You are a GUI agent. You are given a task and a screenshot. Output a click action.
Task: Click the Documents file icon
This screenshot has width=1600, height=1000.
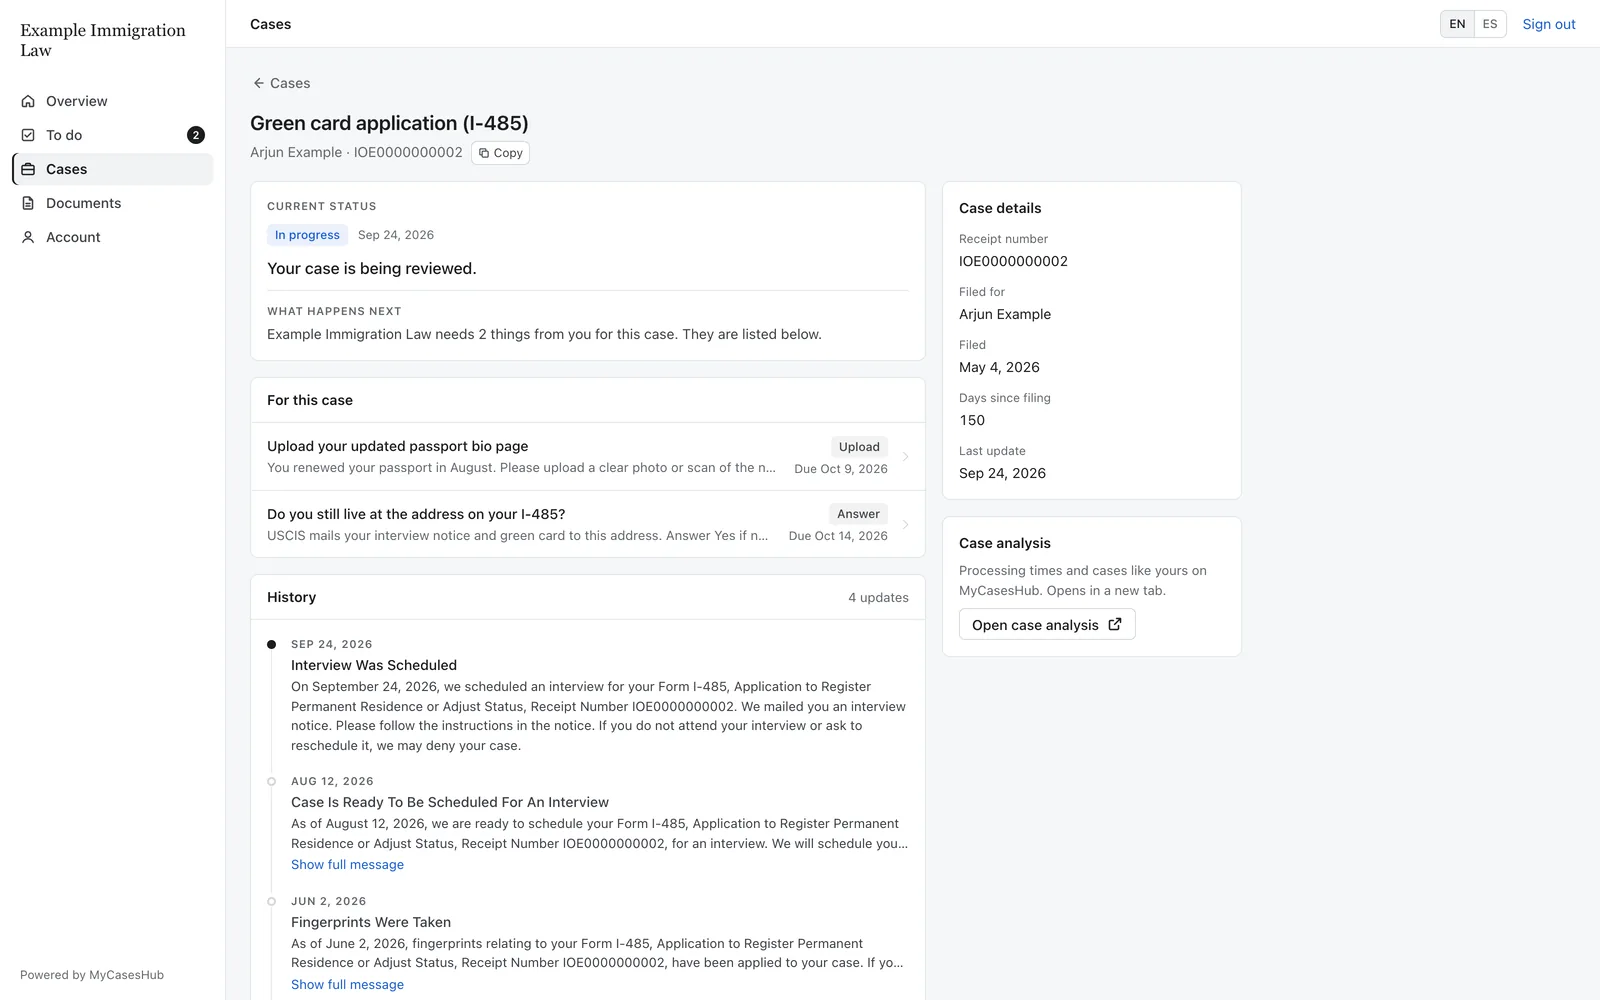[28, 203]
